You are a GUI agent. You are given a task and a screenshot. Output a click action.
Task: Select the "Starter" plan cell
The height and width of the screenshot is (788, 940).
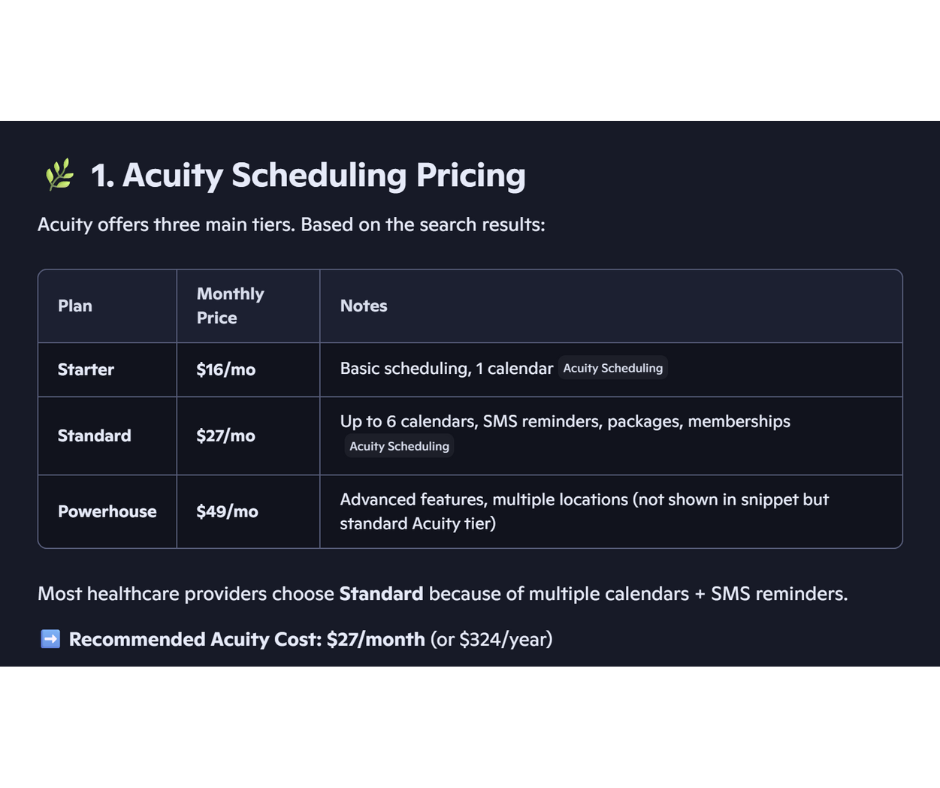[86, 370]
